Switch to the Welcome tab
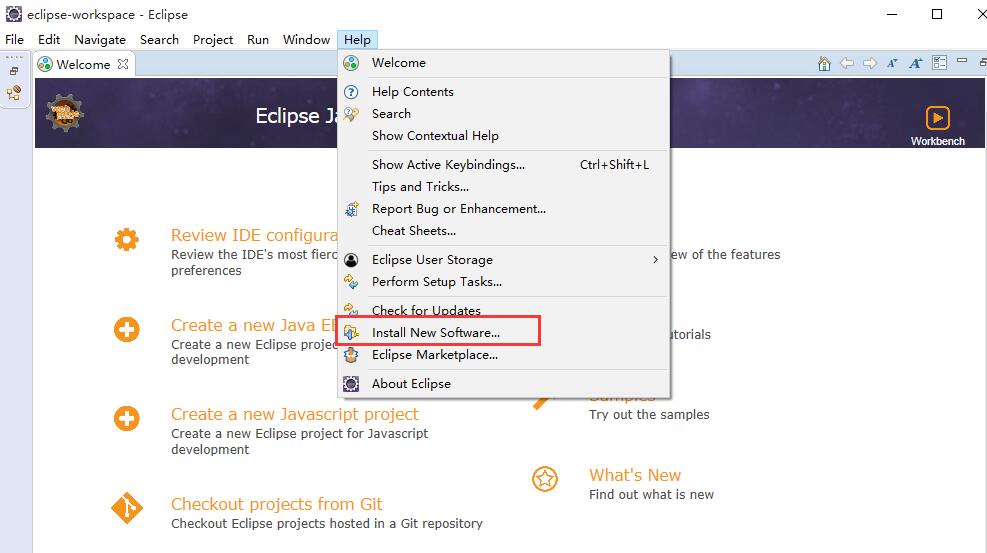987x553 pixels. coord(83,64)
